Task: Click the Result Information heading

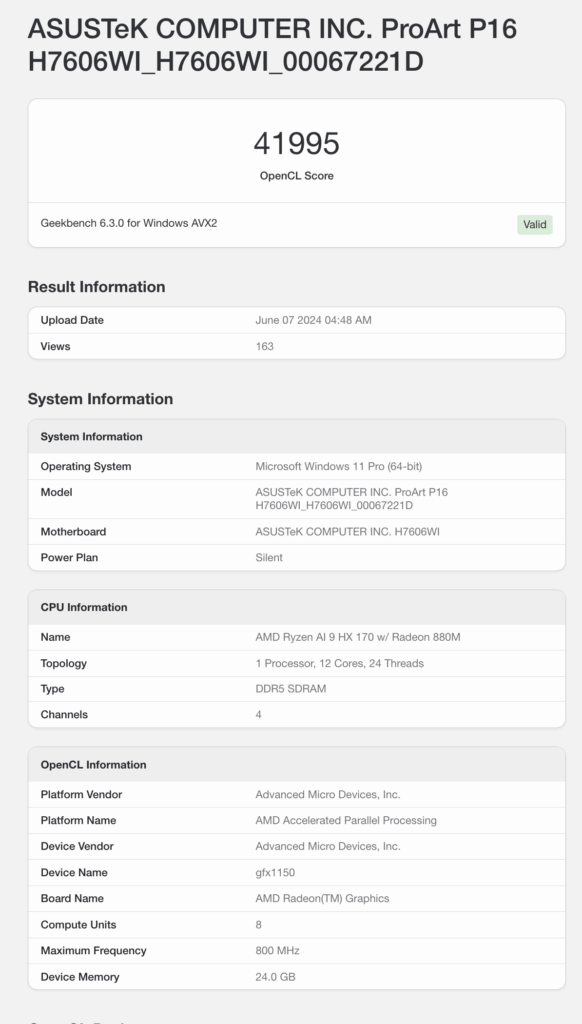Action: point(96,287)
